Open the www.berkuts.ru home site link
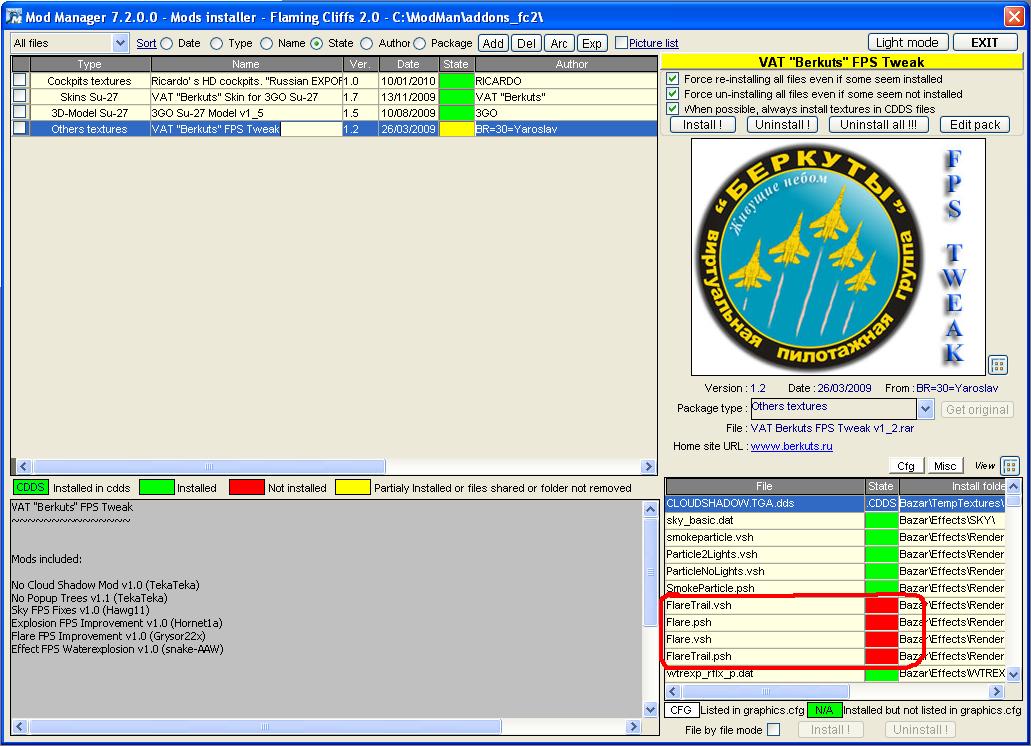This screenshot has height=746, width=1031. [791, 446]
